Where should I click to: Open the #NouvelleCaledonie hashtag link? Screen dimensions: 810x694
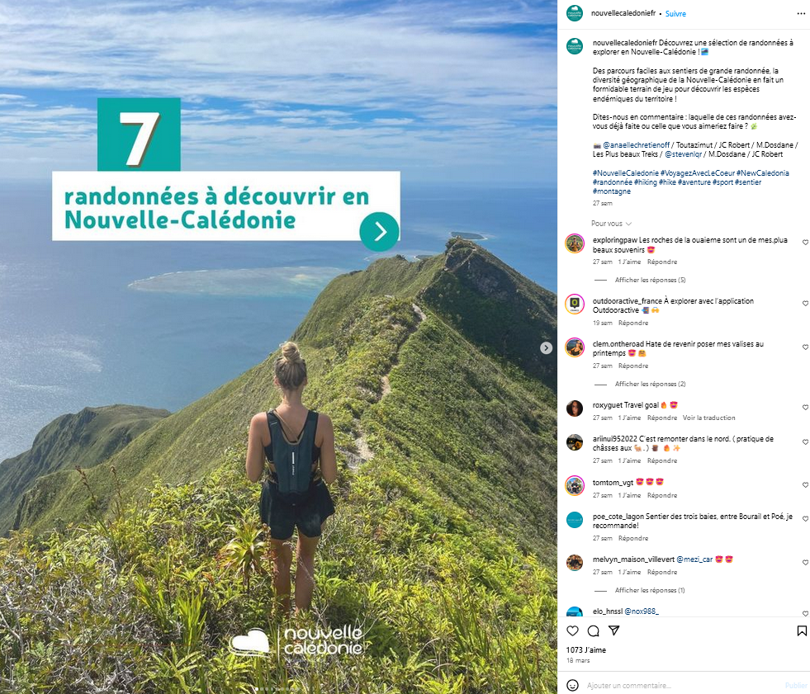[x=625, y=173]
